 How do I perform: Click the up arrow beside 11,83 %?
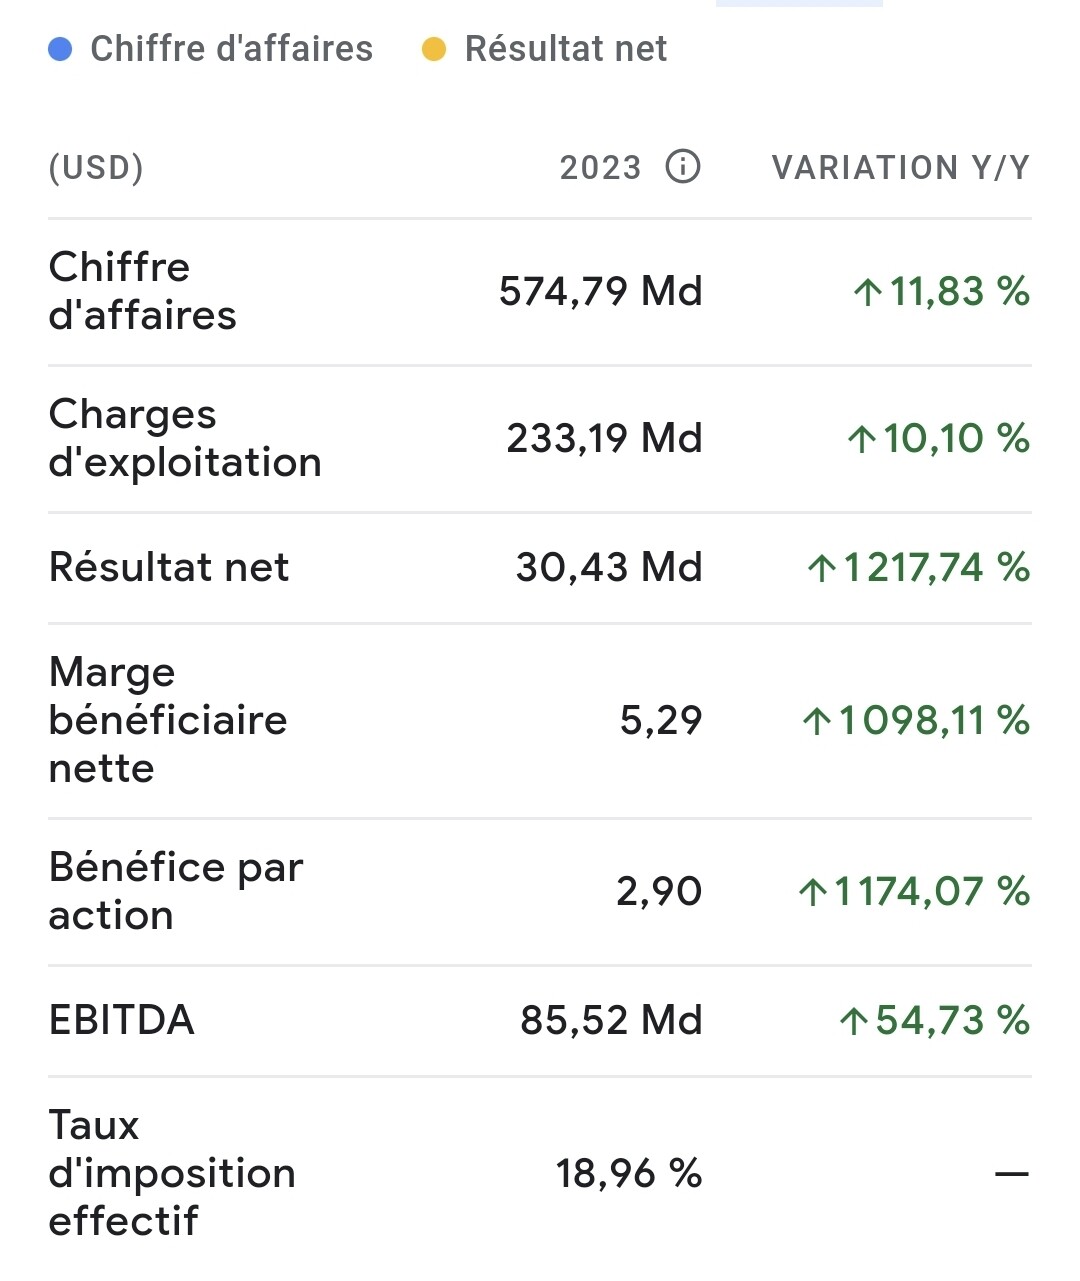click(867, 292)
